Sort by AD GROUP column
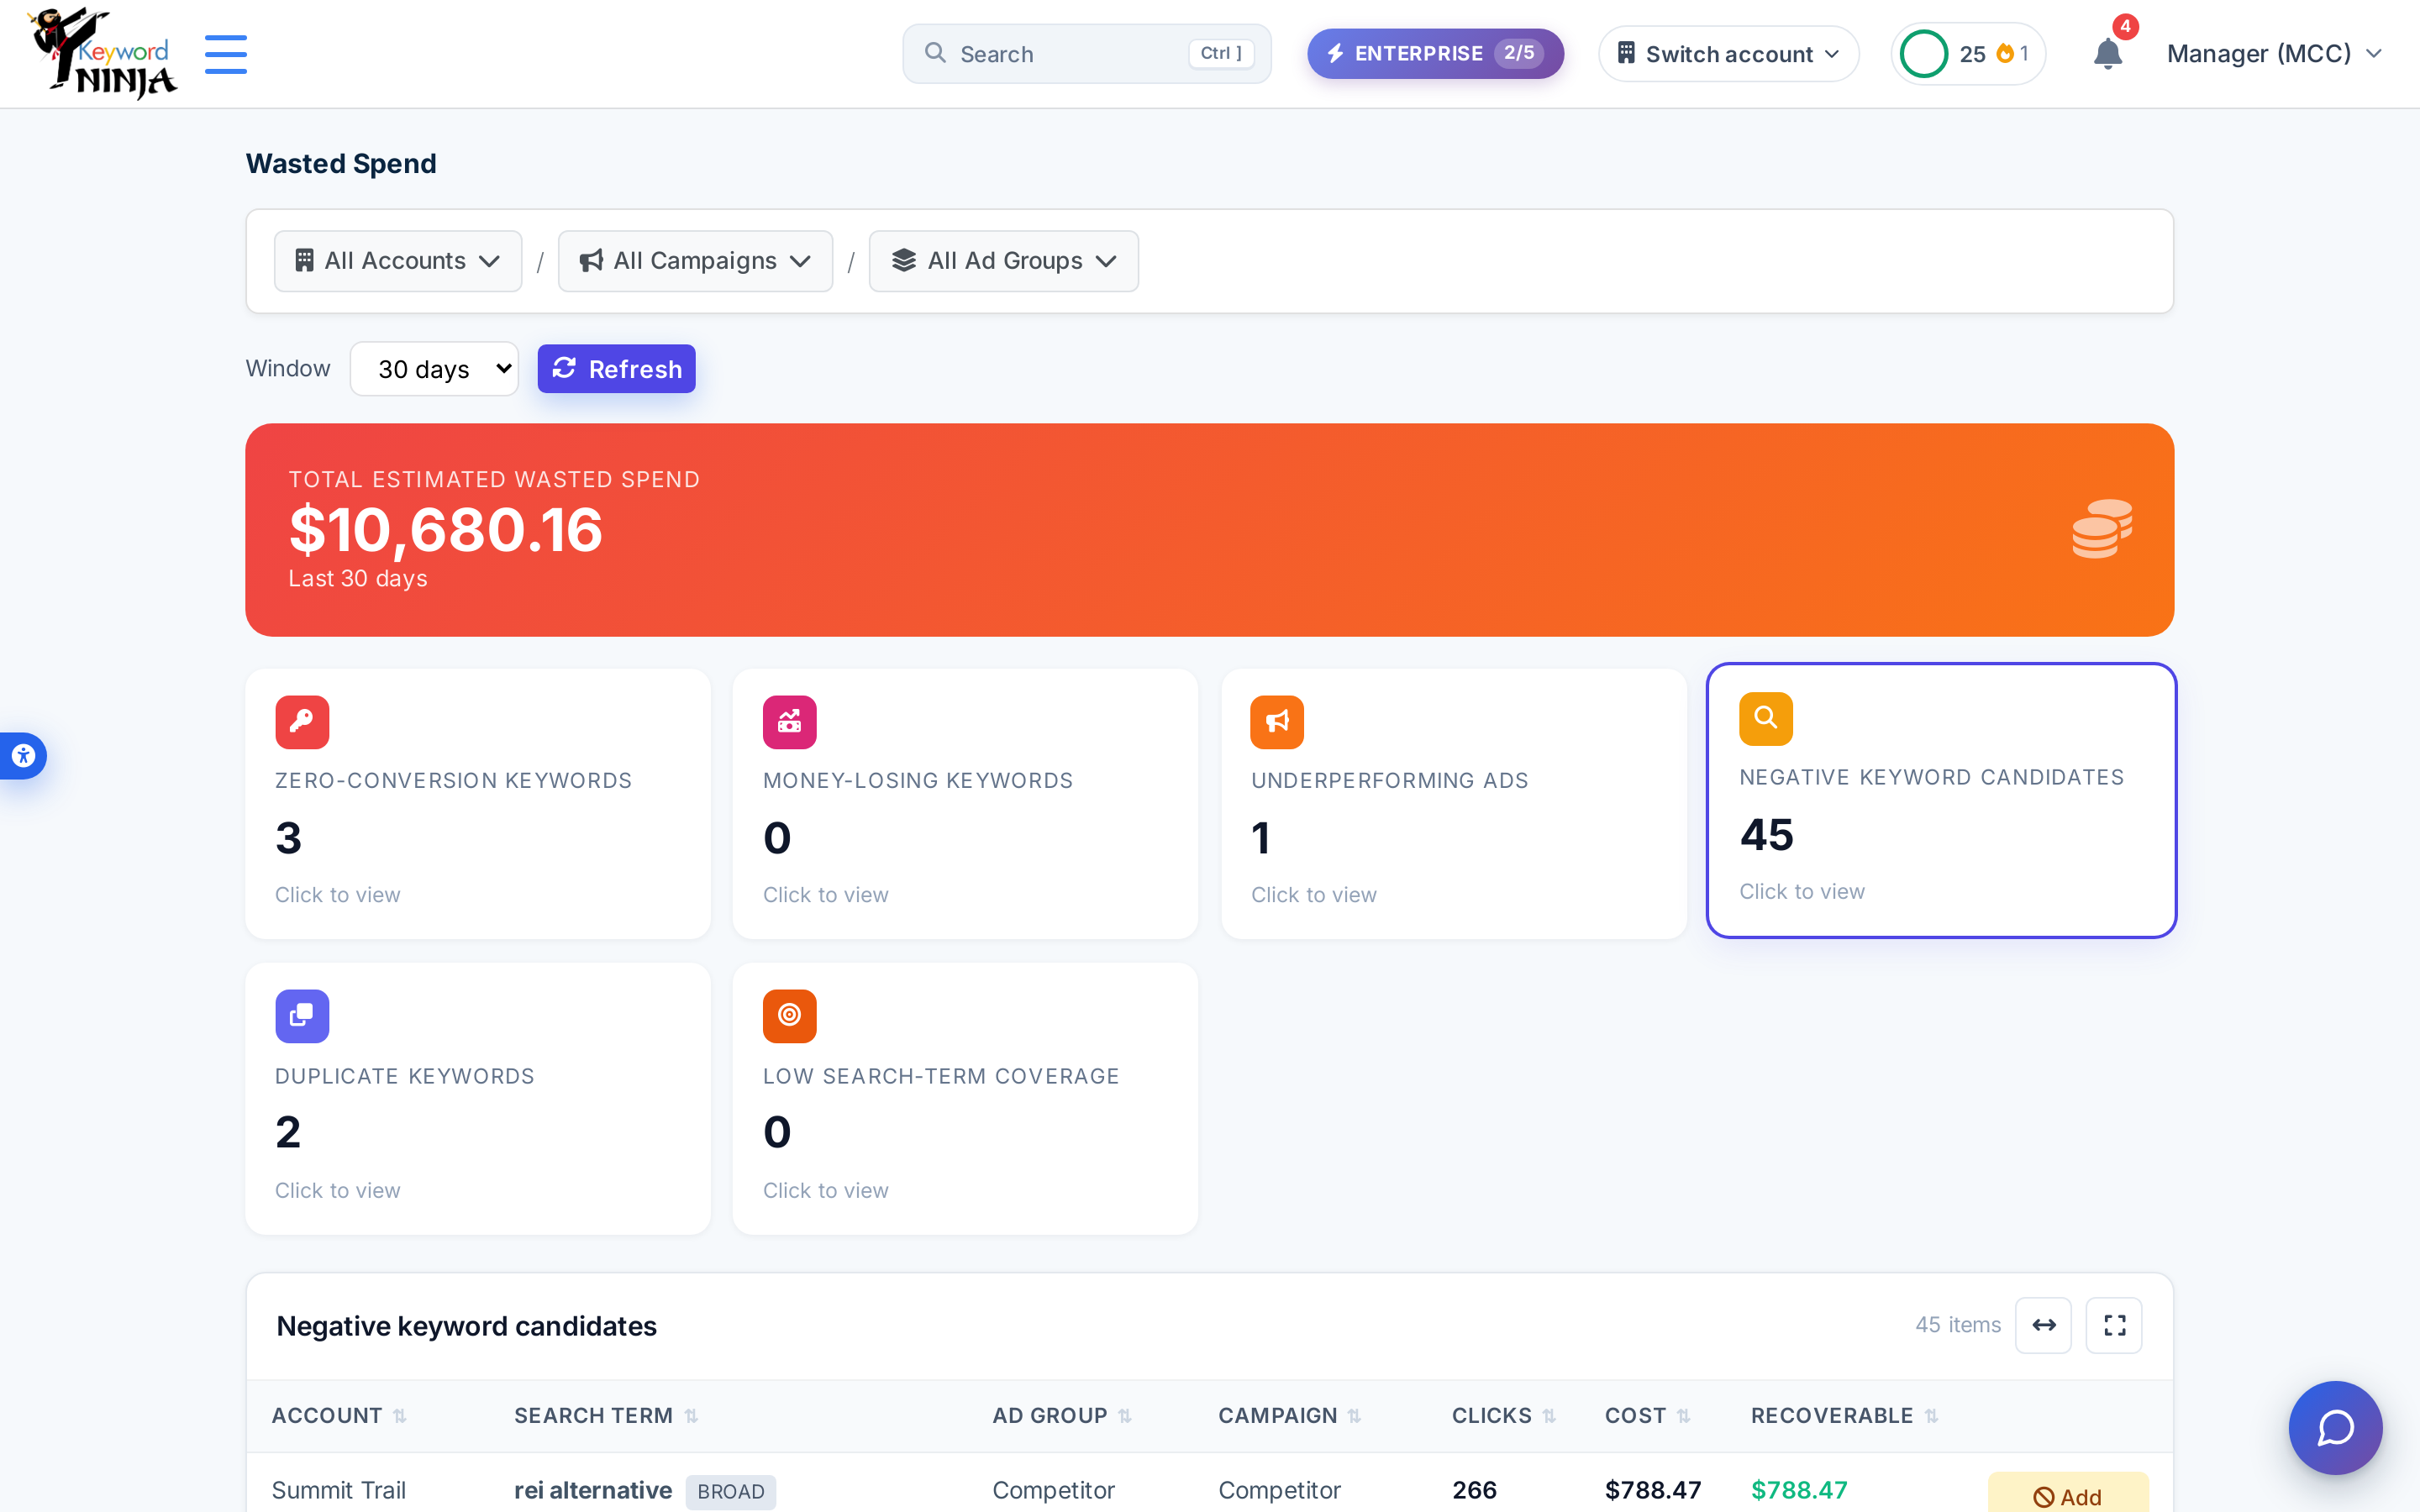Viewport: 2420px width, 1512px height. coord(1062,1416)
